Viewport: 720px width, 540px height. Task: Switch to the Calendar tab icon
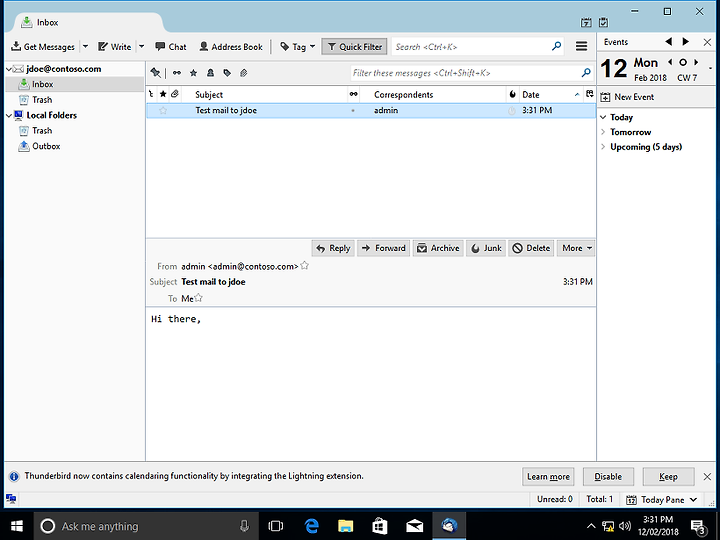pyautogui.click(x=586, y=22)
